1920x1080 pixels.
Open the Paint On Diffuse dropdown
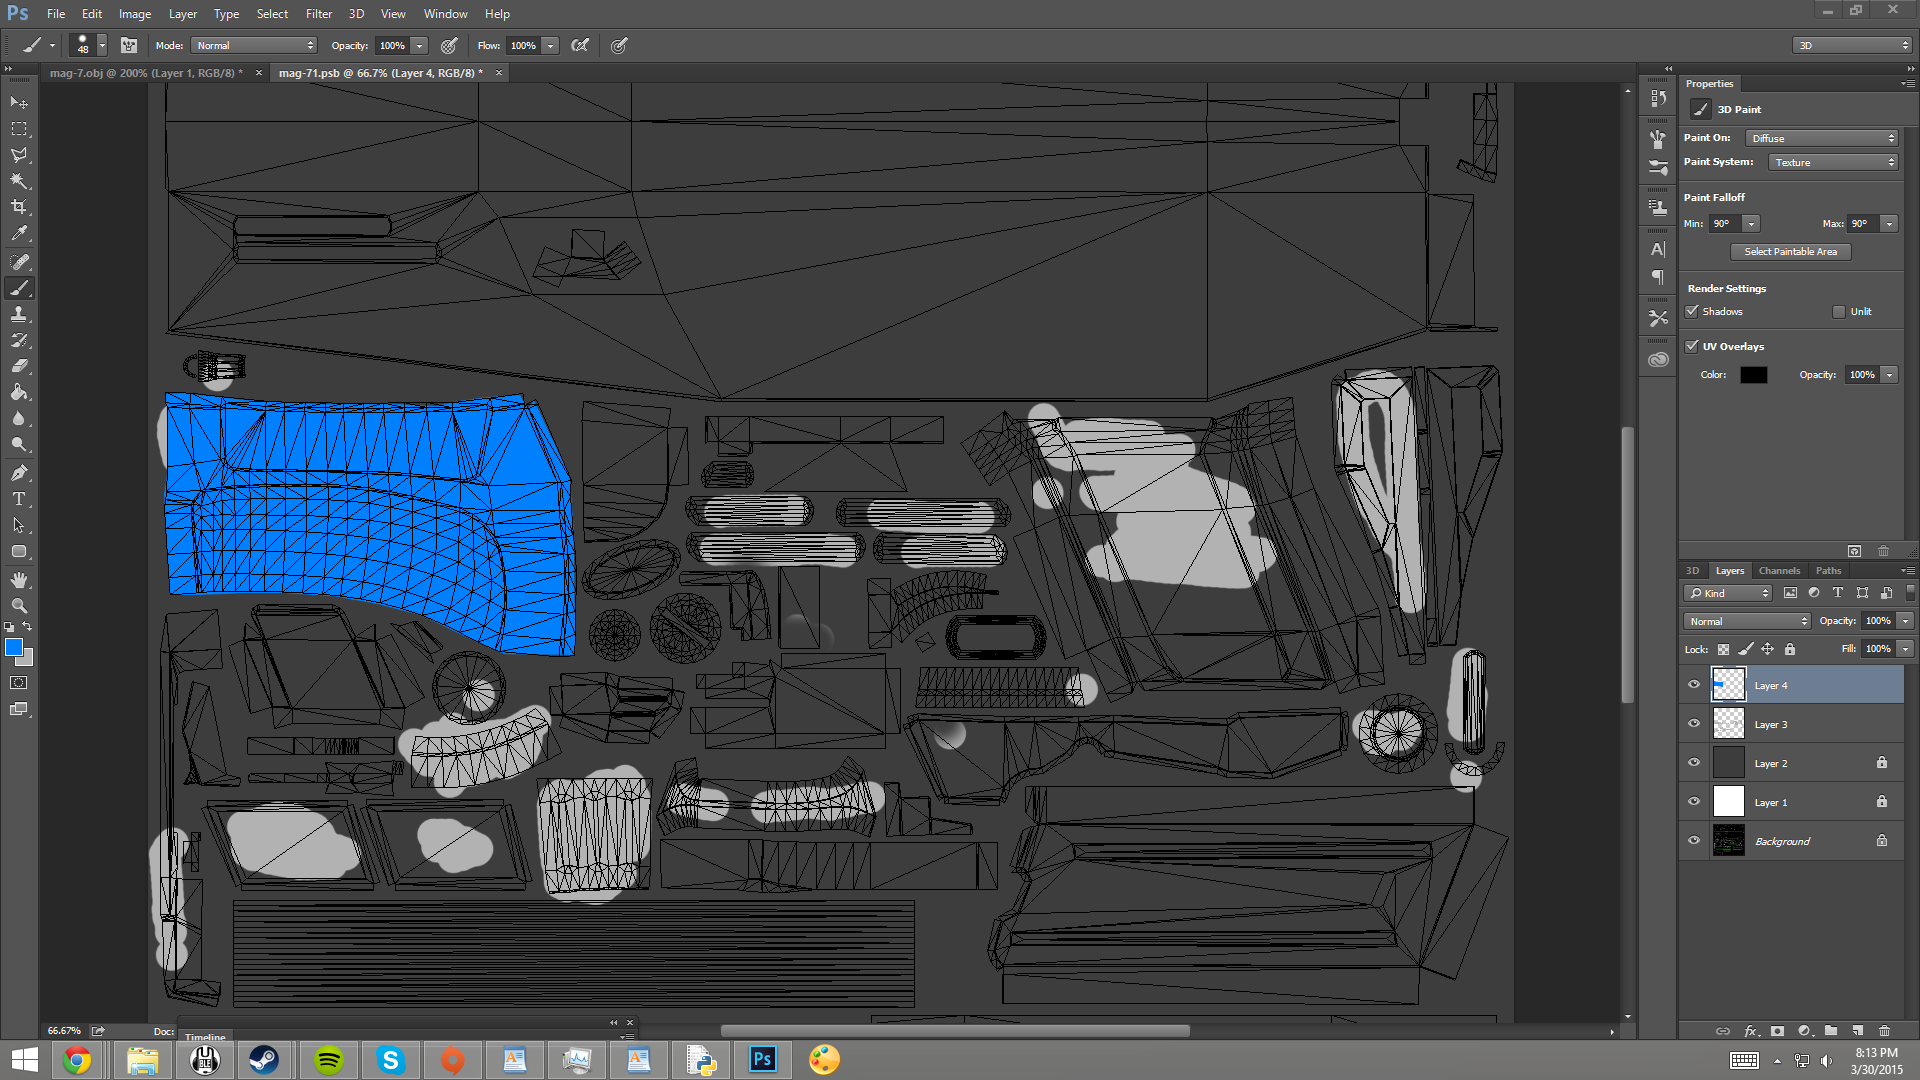(1822, 138)
